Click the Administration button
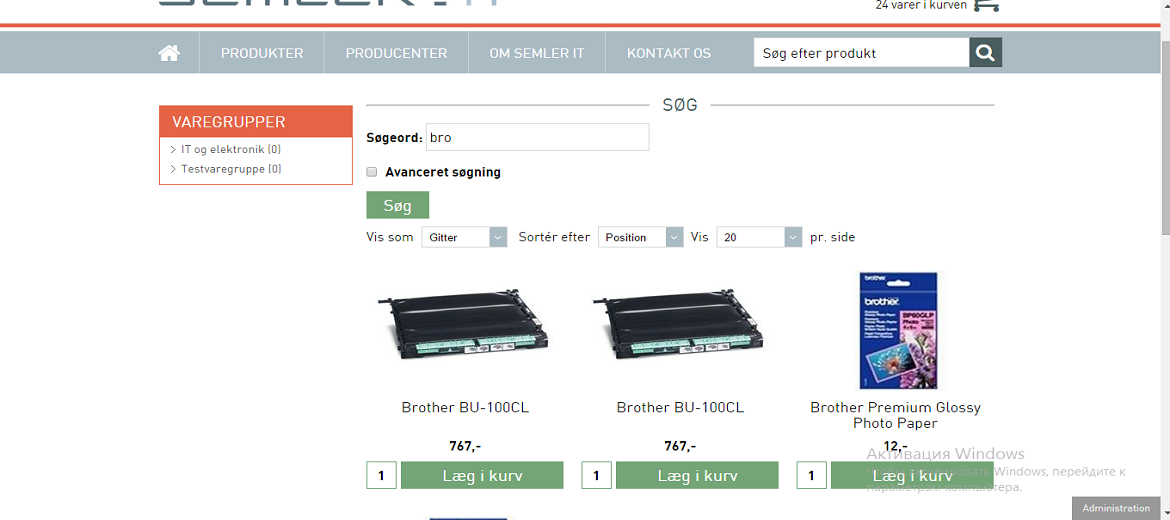Image resolution: width=1170 pixels, height=520 pixels. click(x=1116, y=508)
